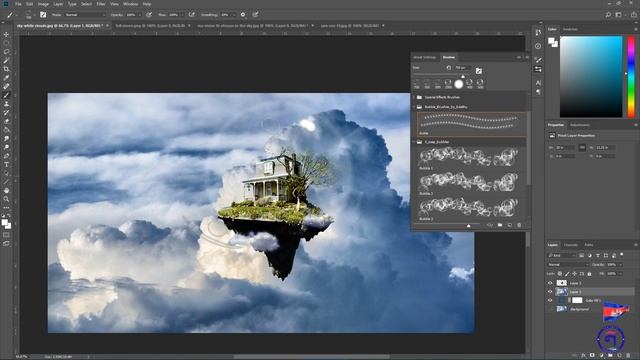This screenshot has height=360, width=640.
Task: Click foreground color swatch in Color panel
Action: 551,41
